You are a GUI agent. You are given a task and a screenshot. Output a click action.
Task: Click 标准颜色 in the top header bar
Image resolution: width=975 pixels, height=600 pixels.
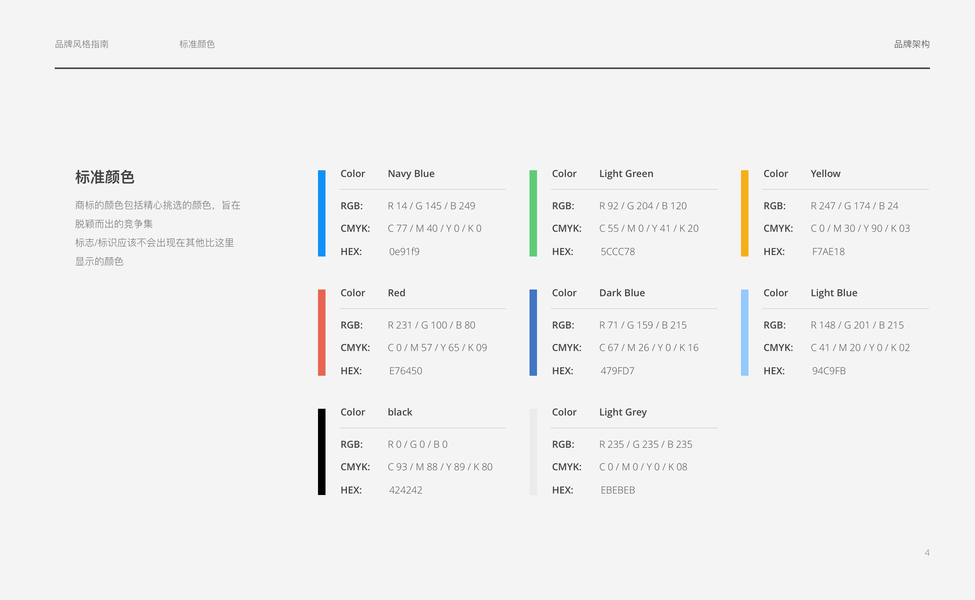pos(197,44)
